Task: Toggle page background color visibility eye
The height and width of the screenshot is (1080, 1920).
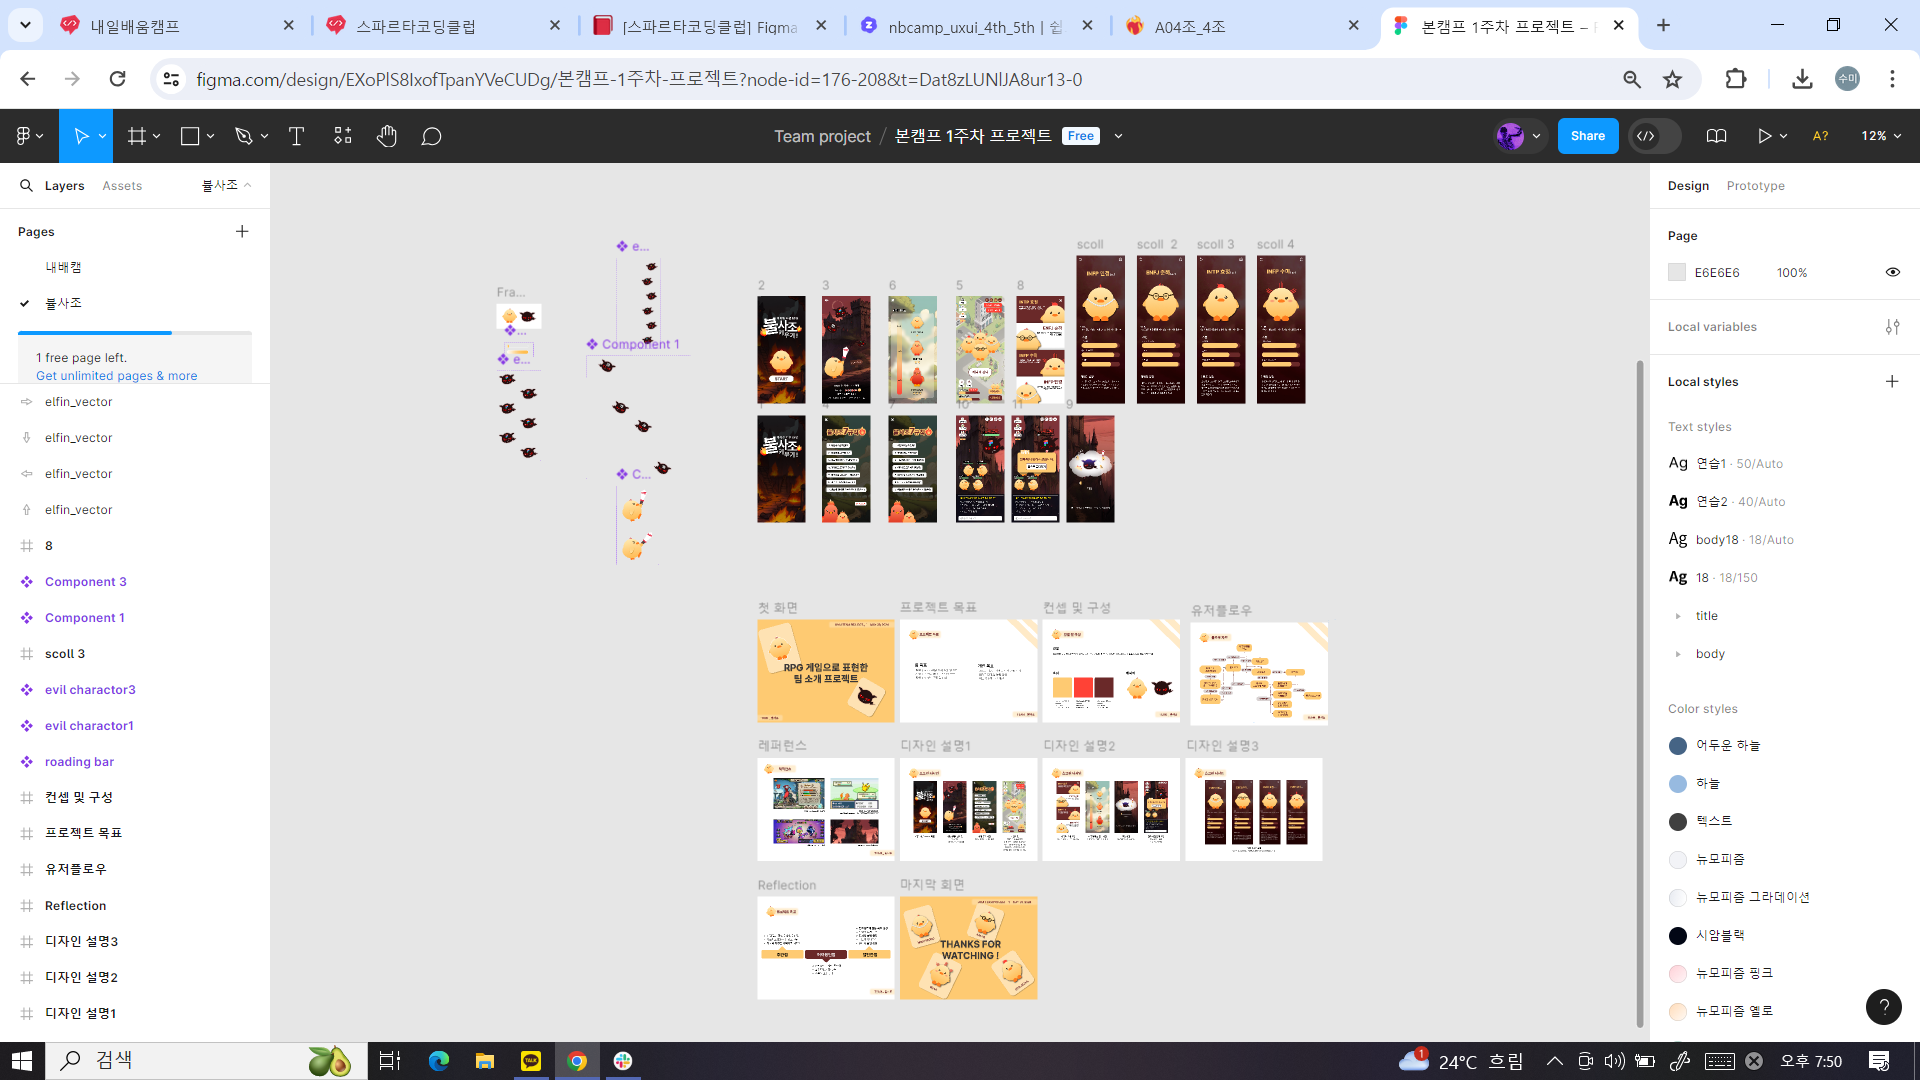Action: coord(1892,272)
